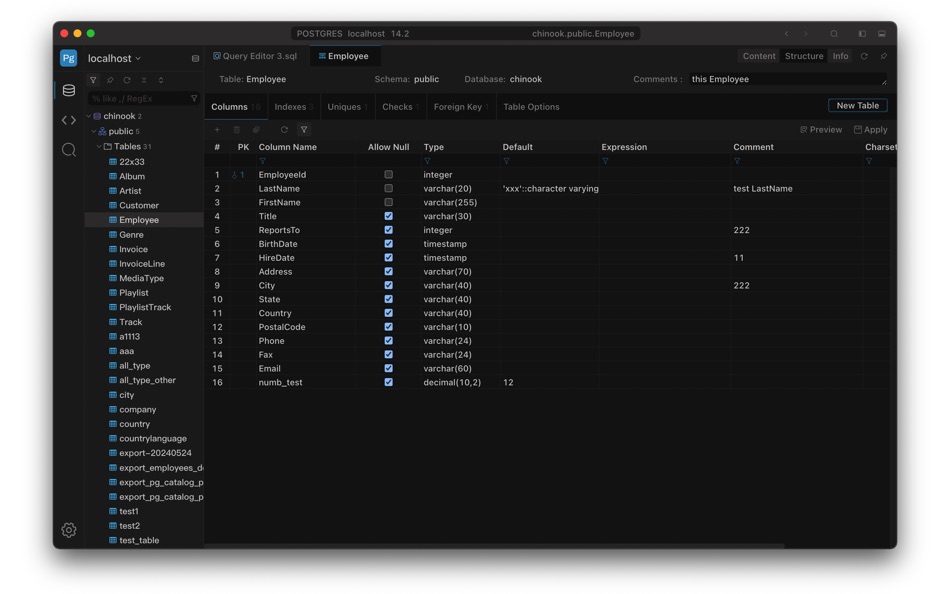This screenshot has width=950, height=594.
Task: Select the PlaylistTrack table in tree
Action: pos(145,307)
